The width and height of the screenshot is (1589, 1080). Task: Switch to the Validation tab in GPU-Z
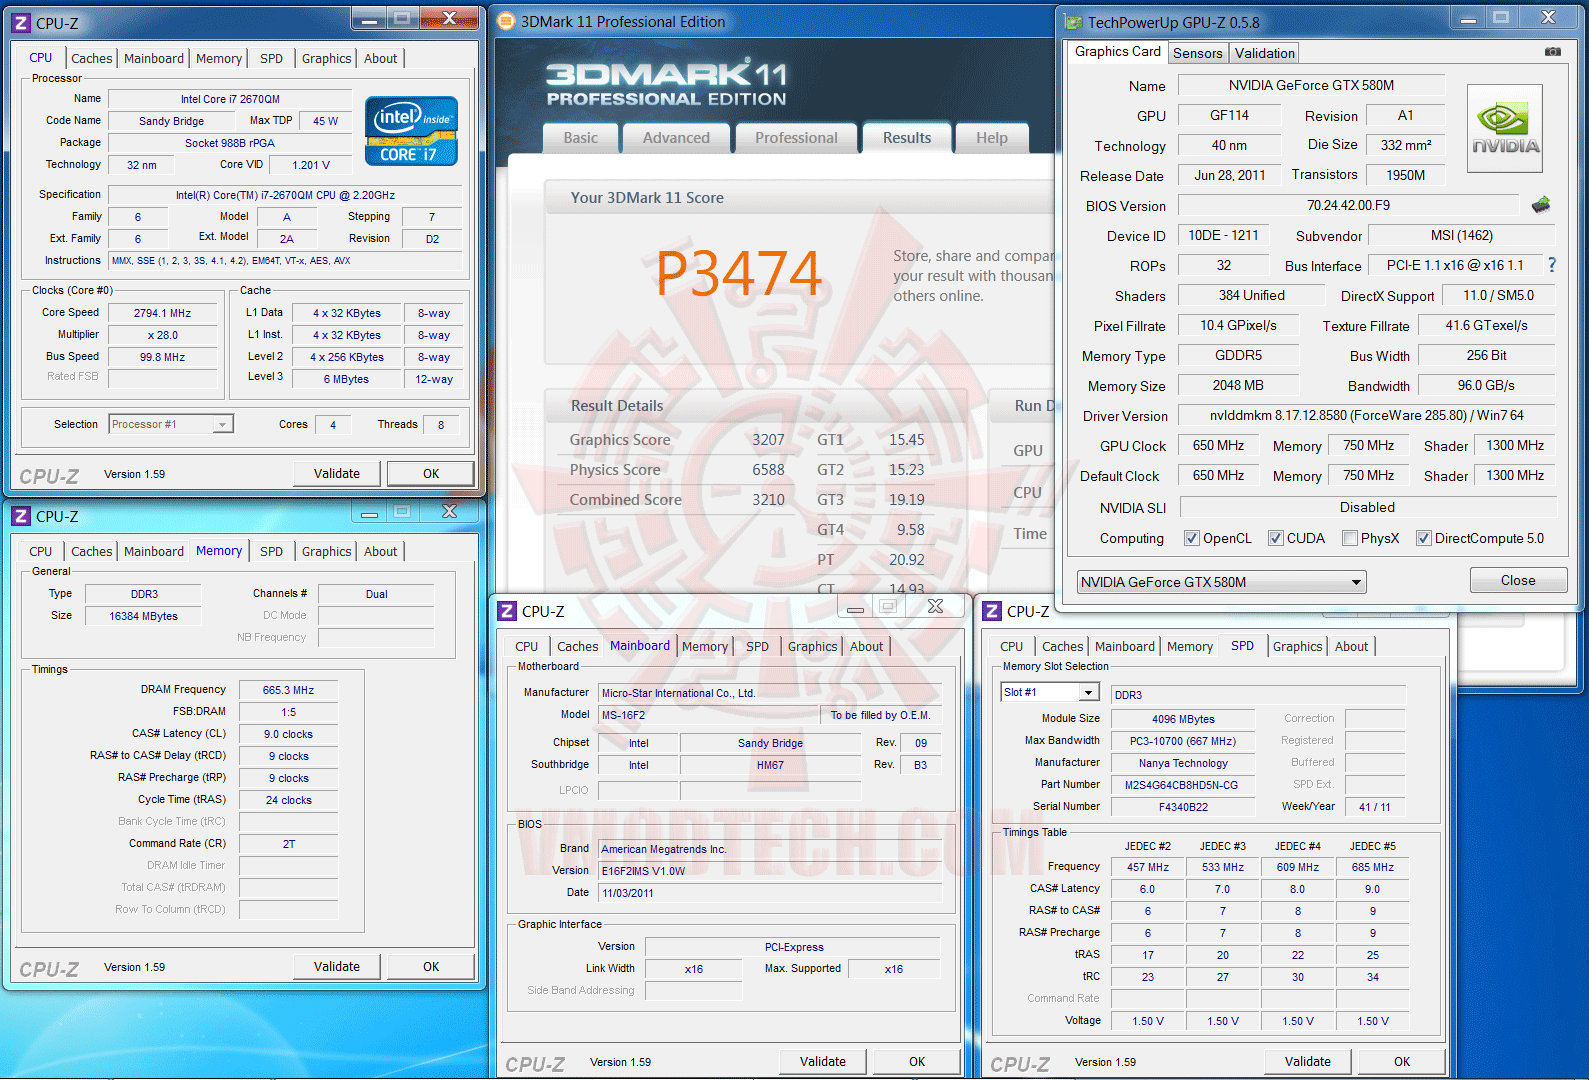[1264, 53]
